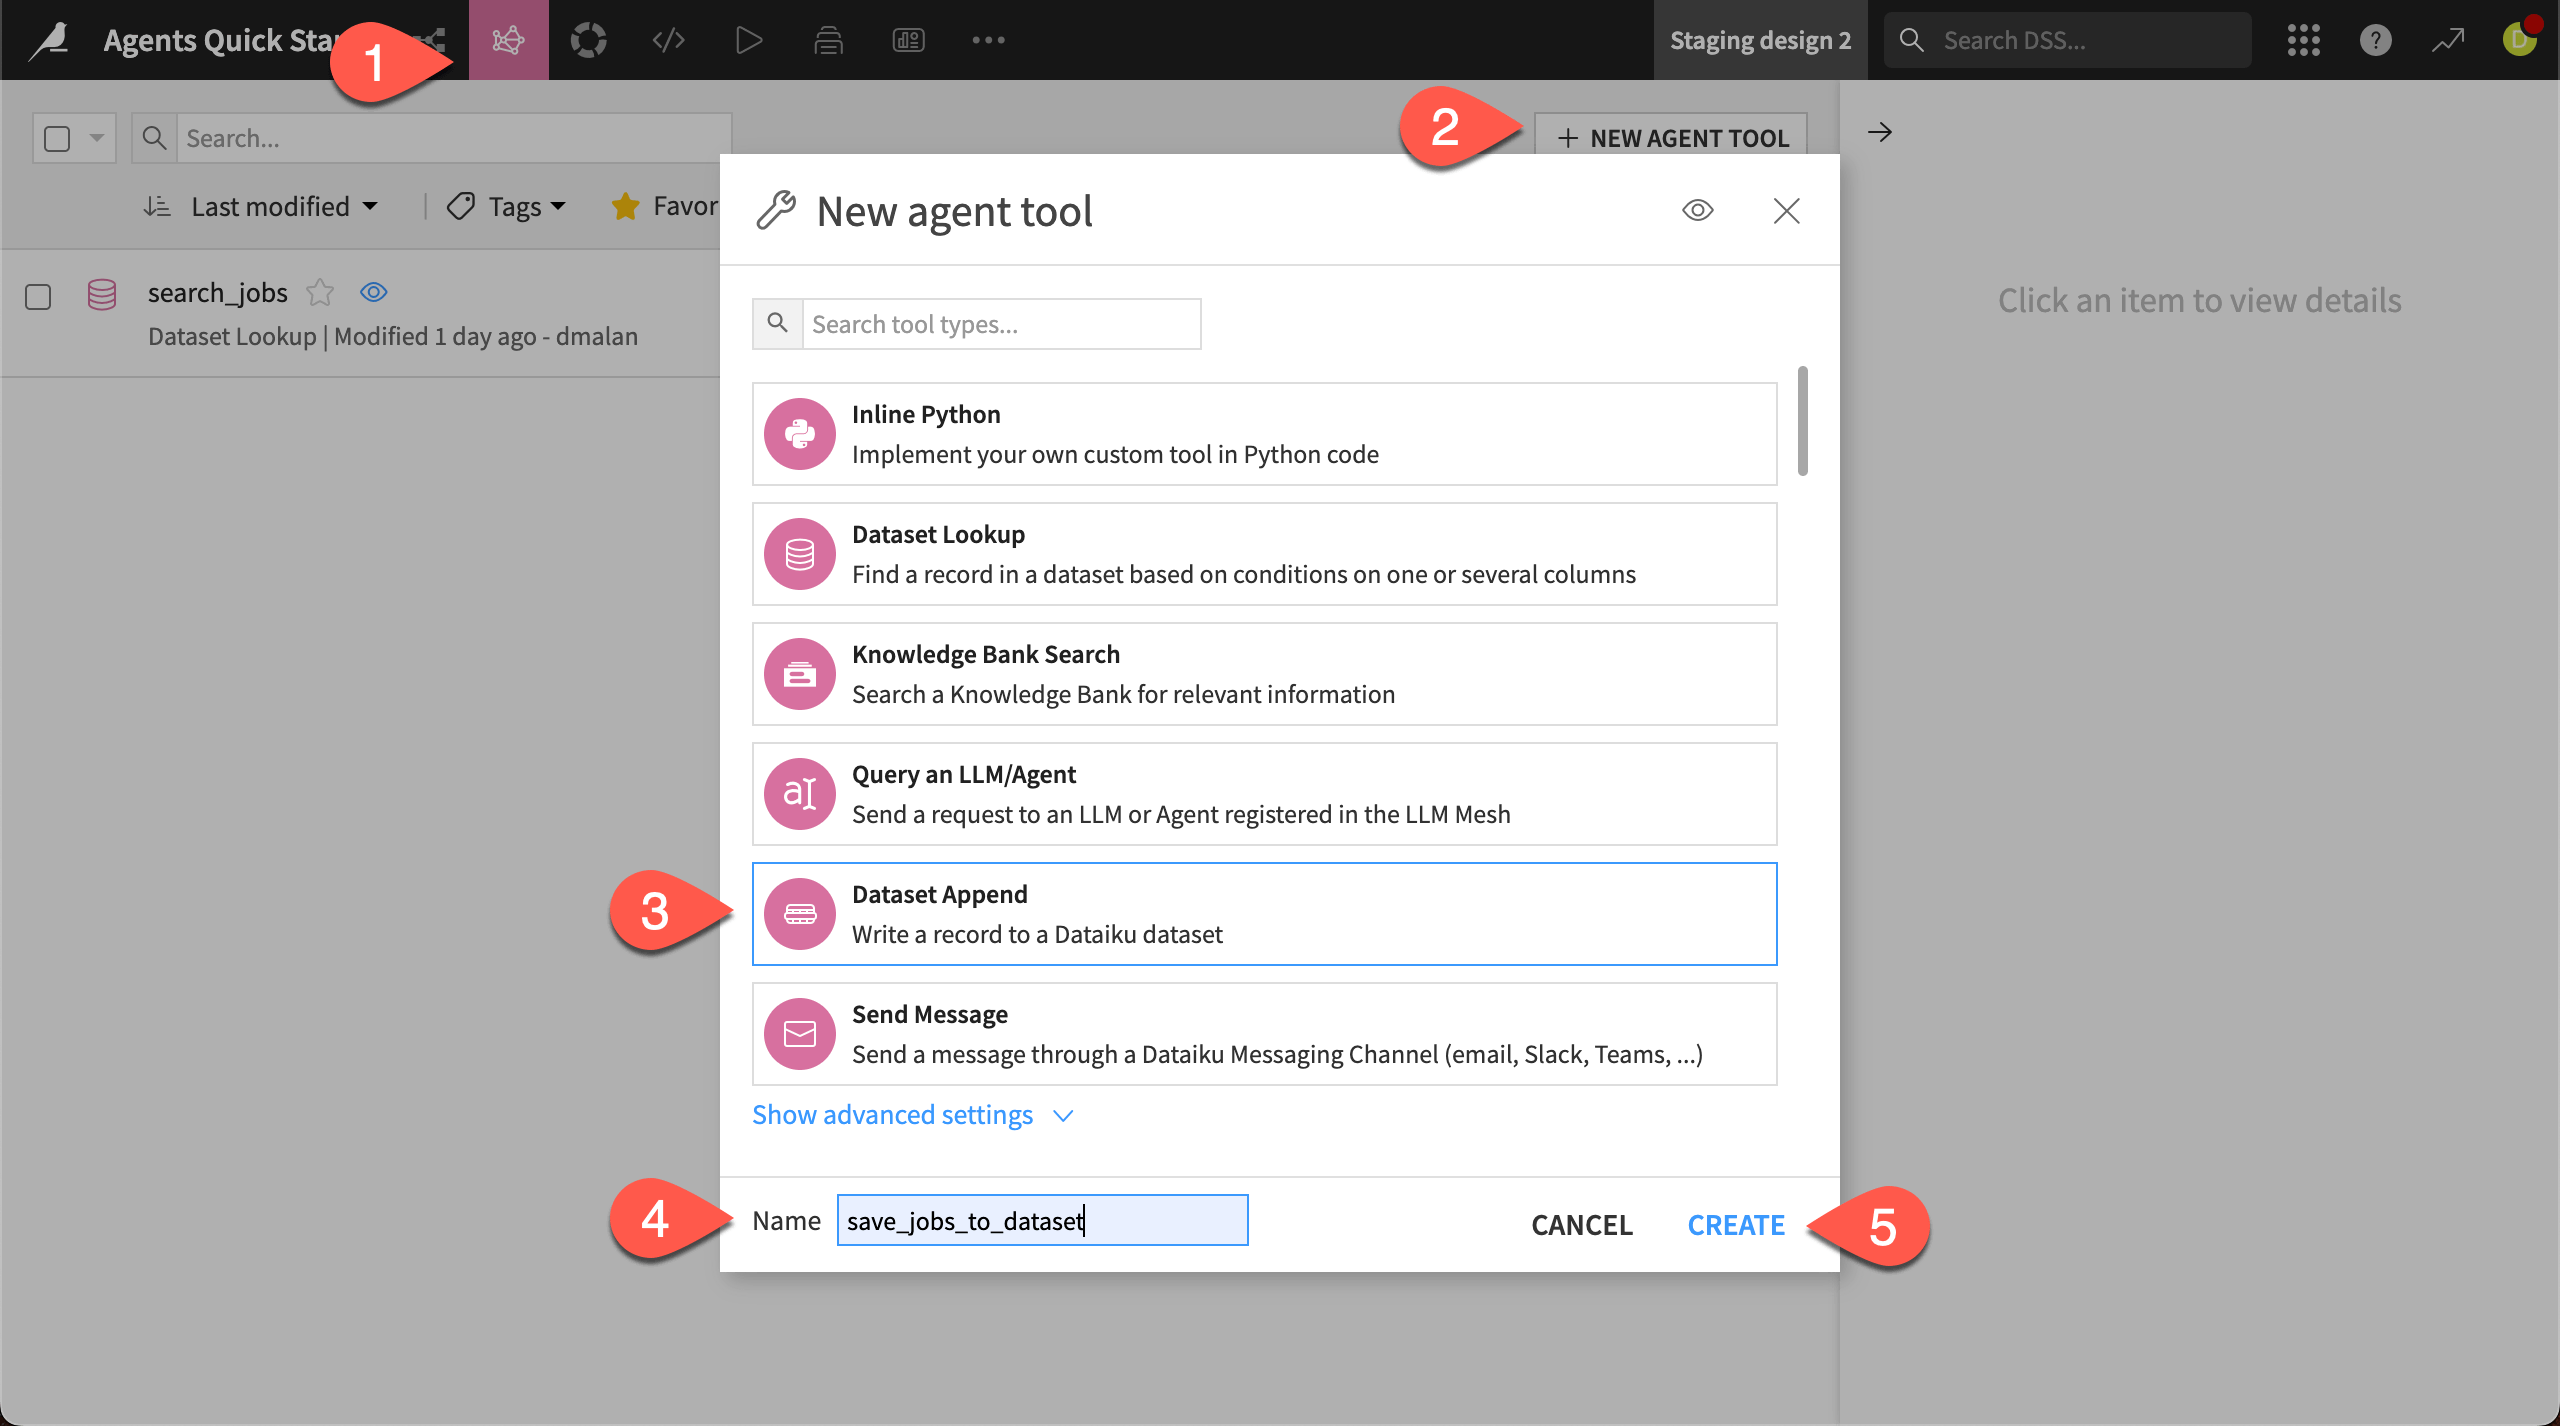This screenshot has width=2560, height=1426.
Task: Click the help question mark icon
Action: click(x=2376, y=40)
